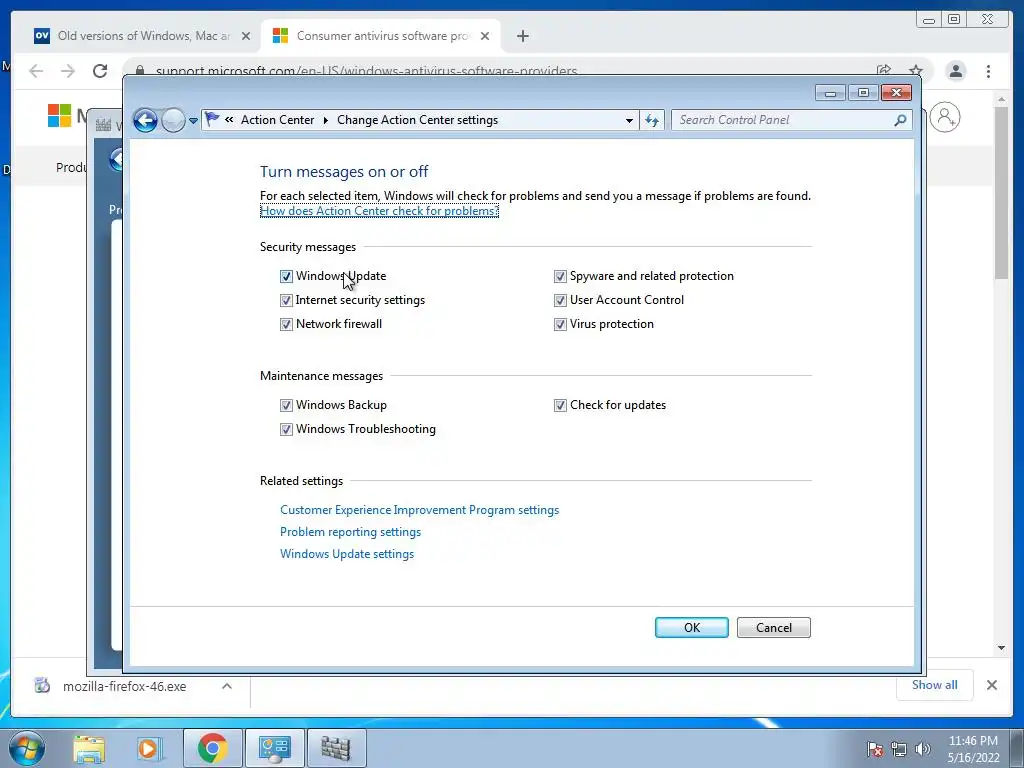
Task: Expand the address bar previous locations dropdown
Action: [x=629, y=120]
